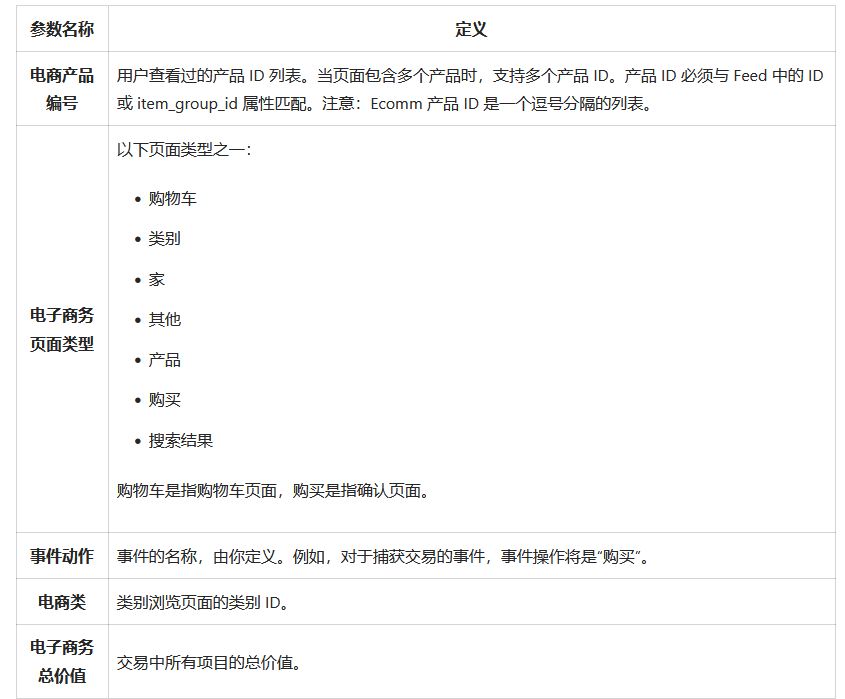Click the 类别浏览页面的类别 ID definition cell

tap(200, 603)
